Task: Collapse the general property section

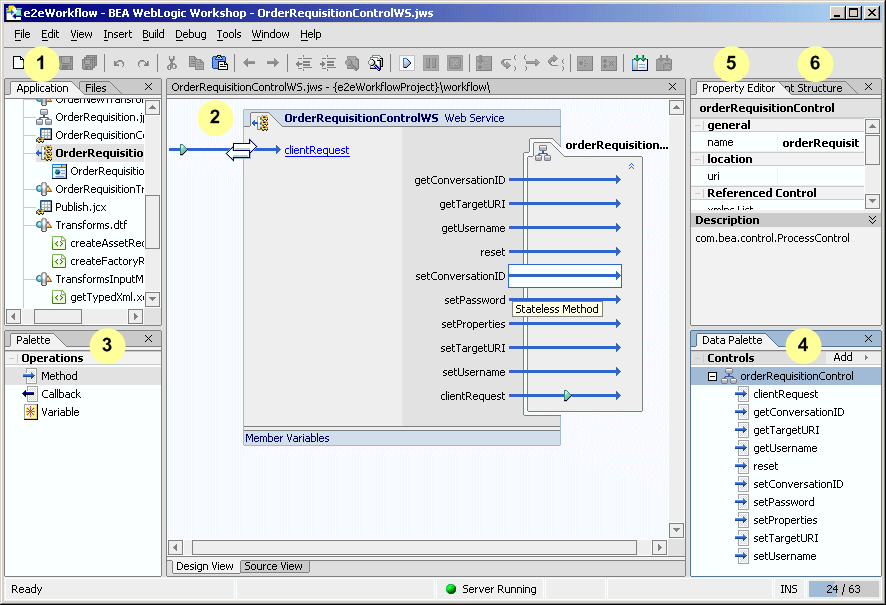Action: pos(698,125)
